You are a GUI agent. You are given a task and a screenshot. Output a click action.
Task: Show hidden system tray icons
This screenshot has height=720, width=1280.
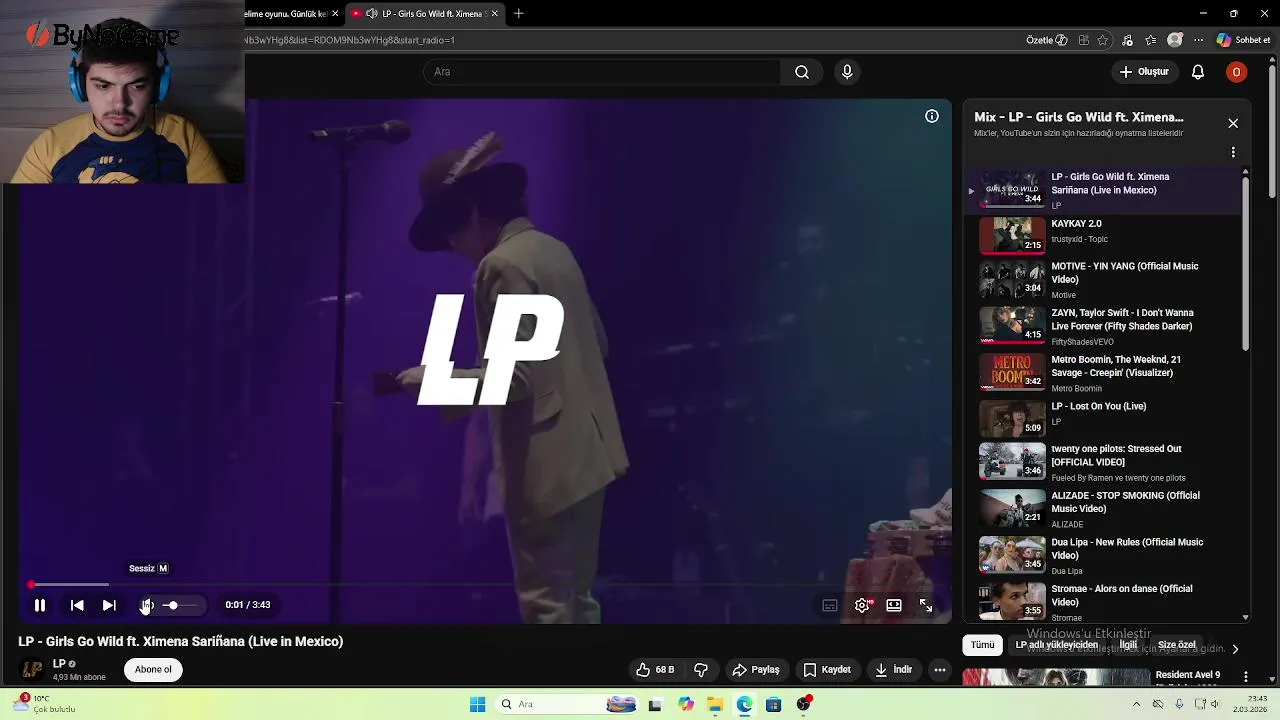(x=1136, y=705)
